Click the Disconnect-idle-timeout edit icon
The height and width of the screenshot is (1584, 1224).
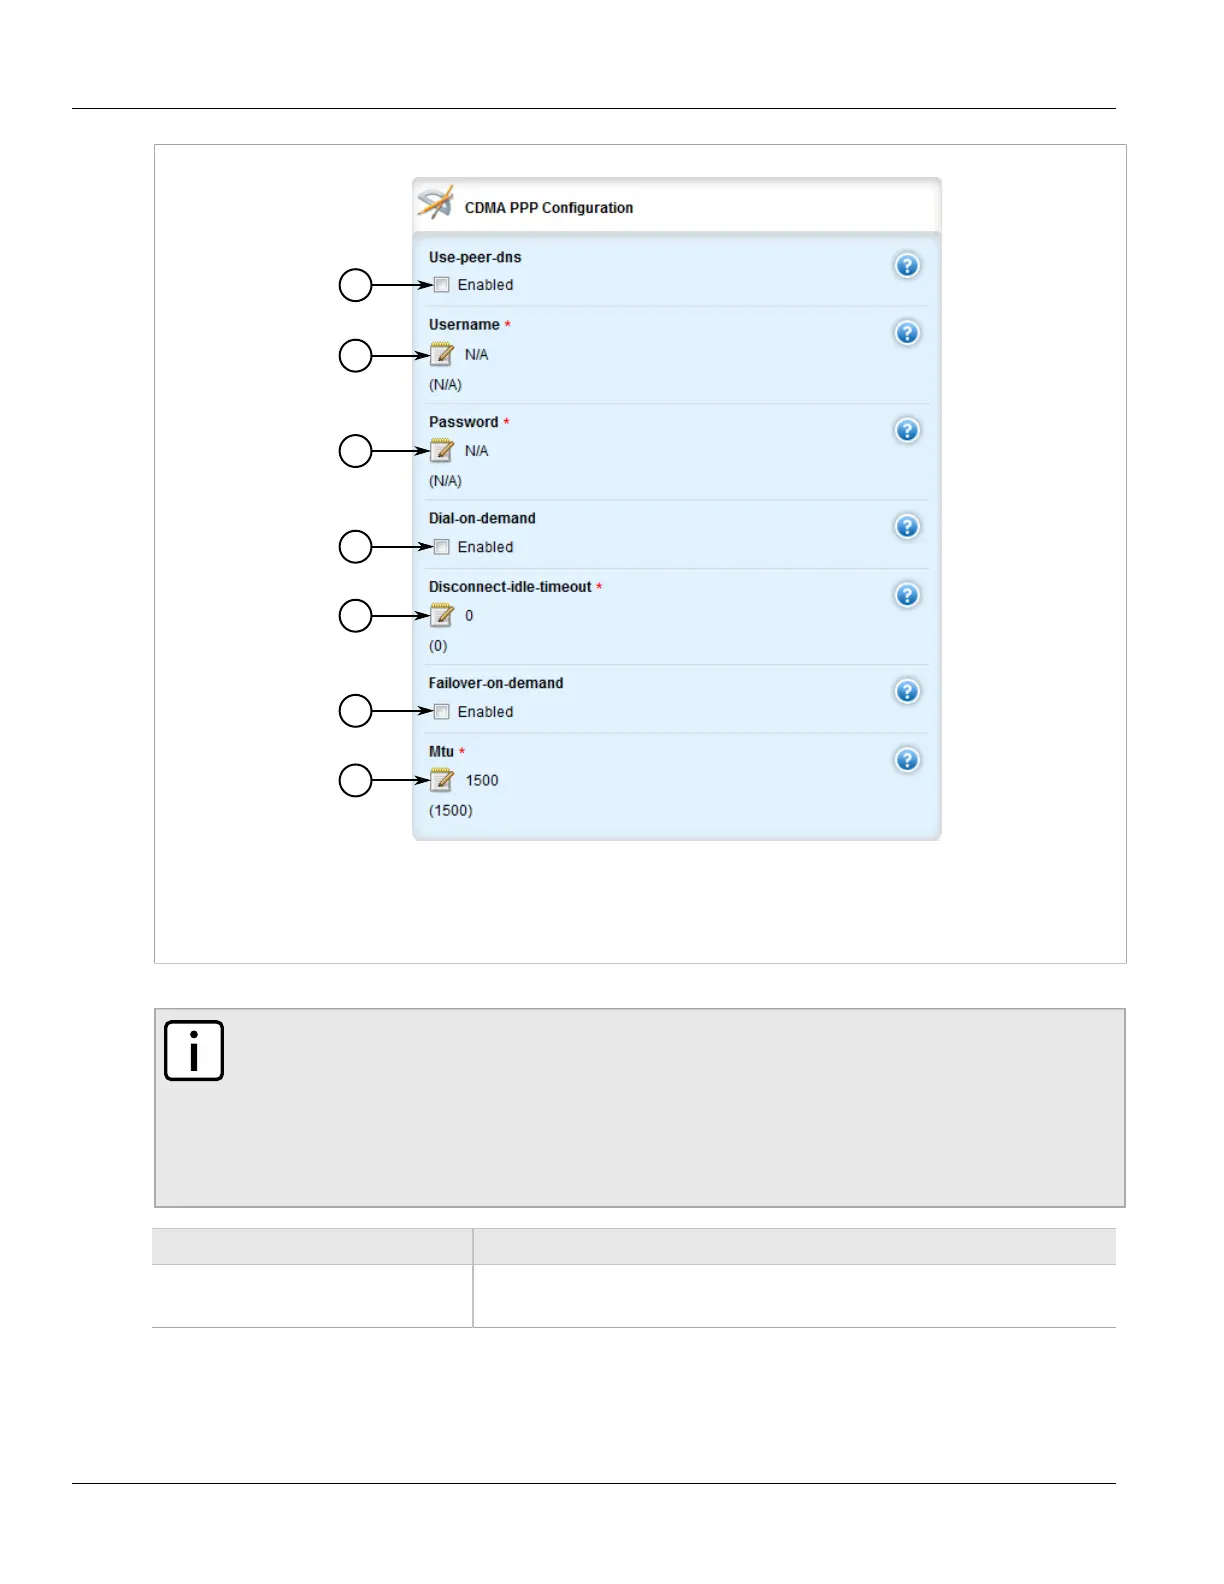(441, 615)
